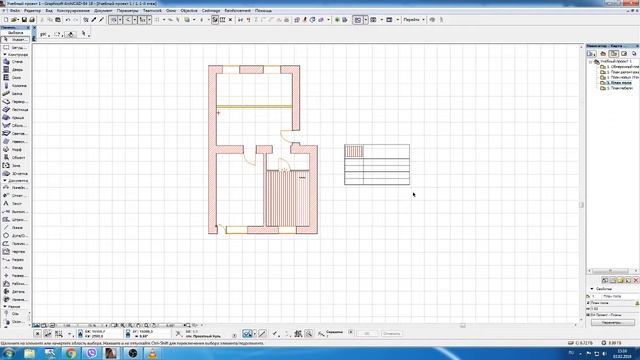Open Viber from the taskbar
Image resolution: width=640 pixels, height=360 pixels.
point(92,353)
